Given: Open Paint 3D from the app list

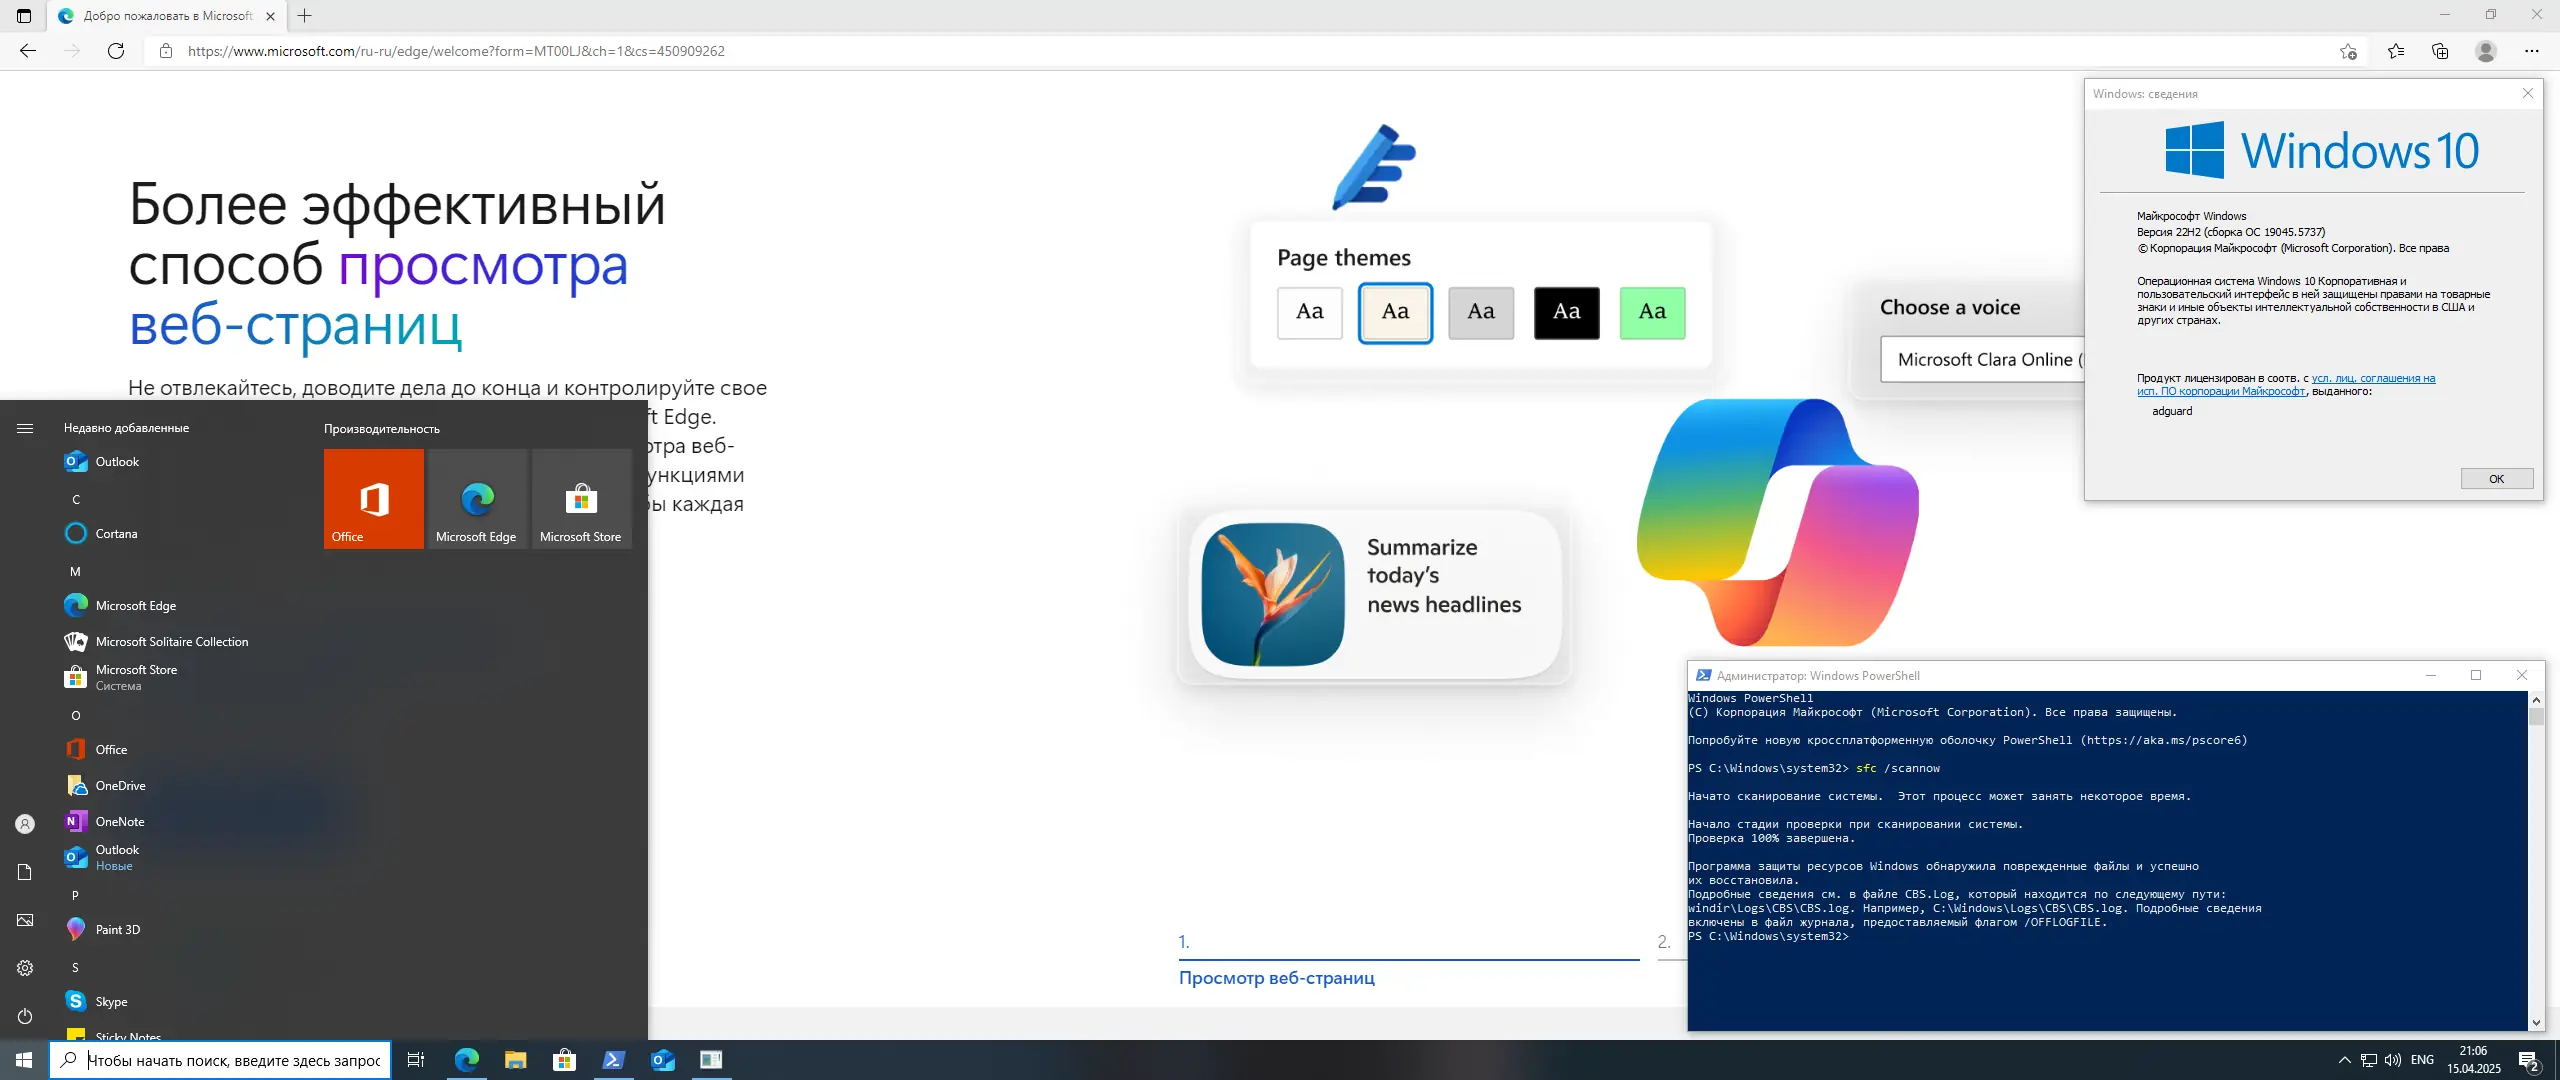Looking at the screenshot, I should [x=118, y=929].
